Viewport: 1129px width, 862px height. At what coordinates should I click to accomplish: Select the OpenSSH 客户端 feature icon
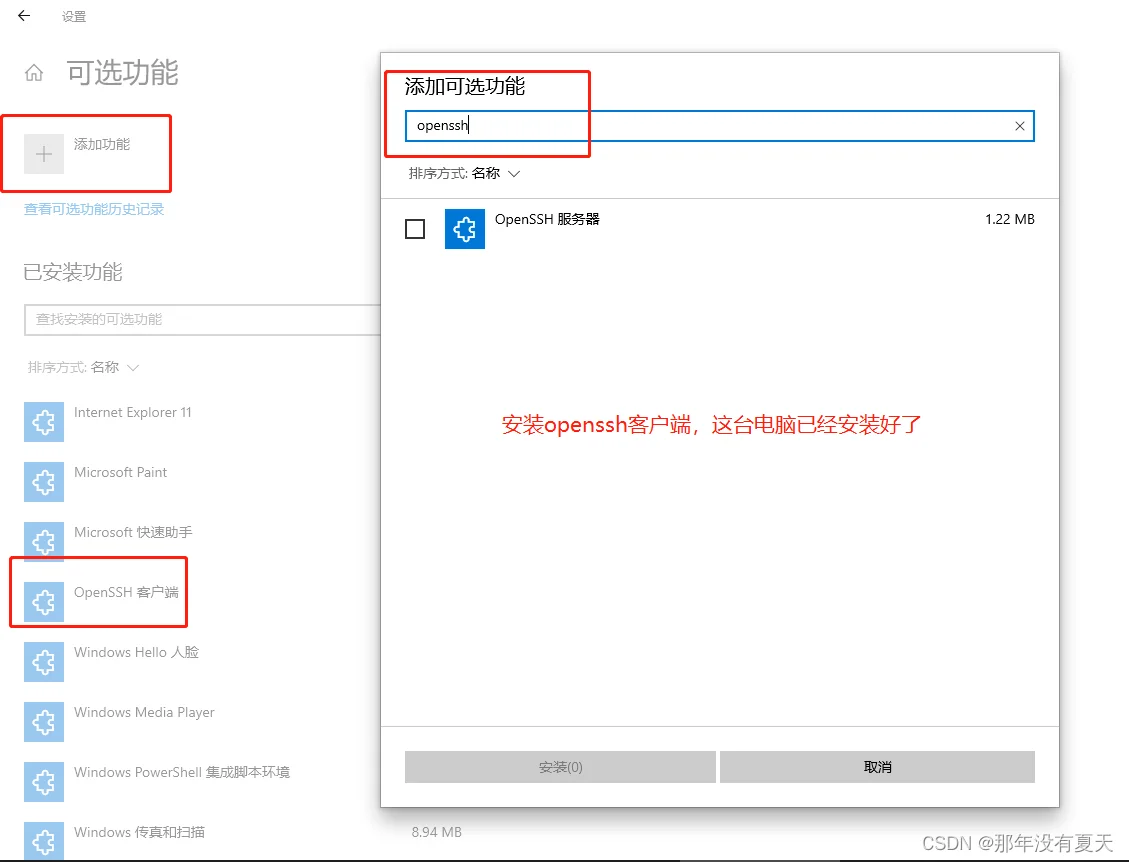[44, 601]
